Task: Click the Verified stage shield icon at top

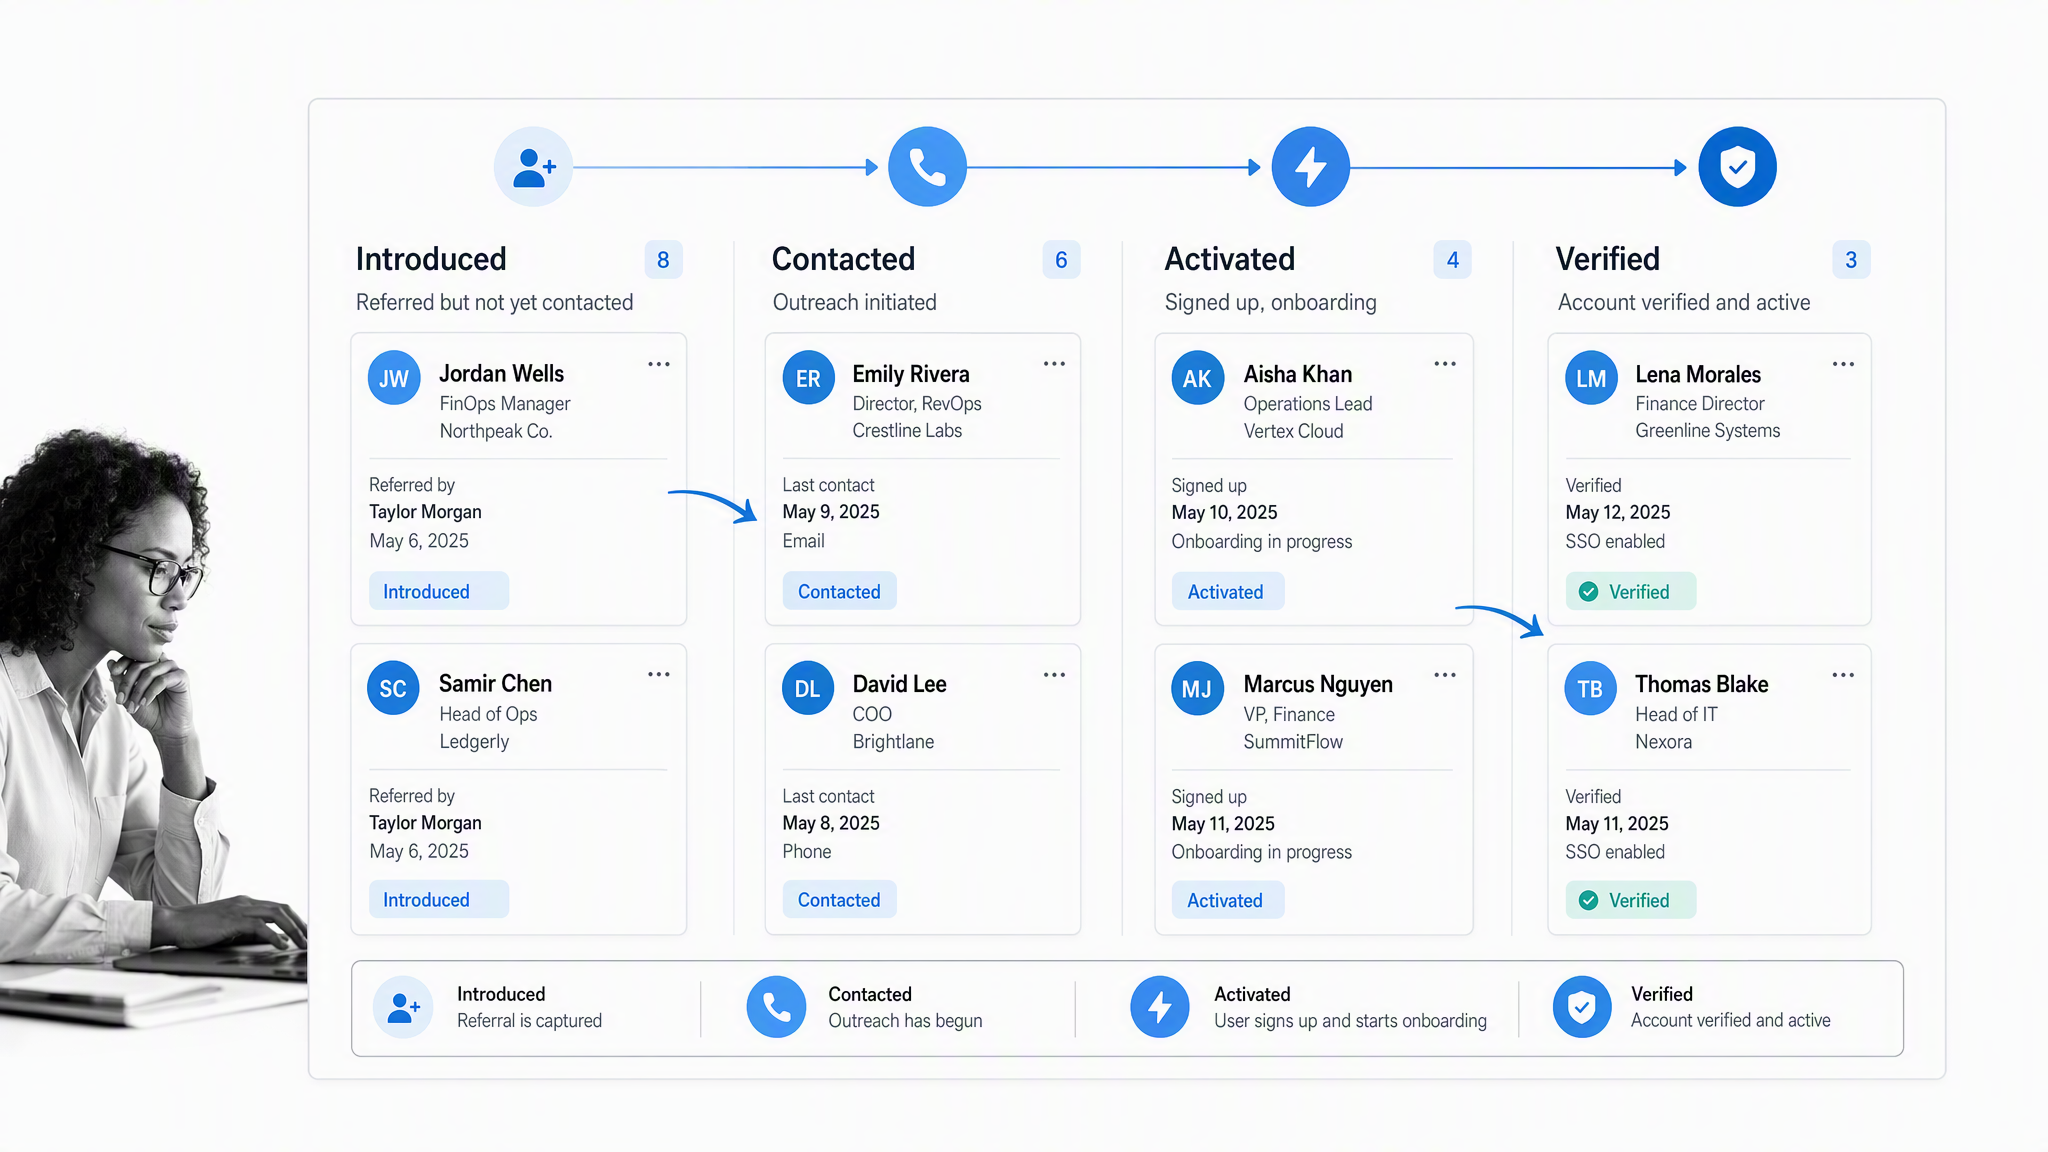Action: pyautogui.click(x=1737, y=167)
